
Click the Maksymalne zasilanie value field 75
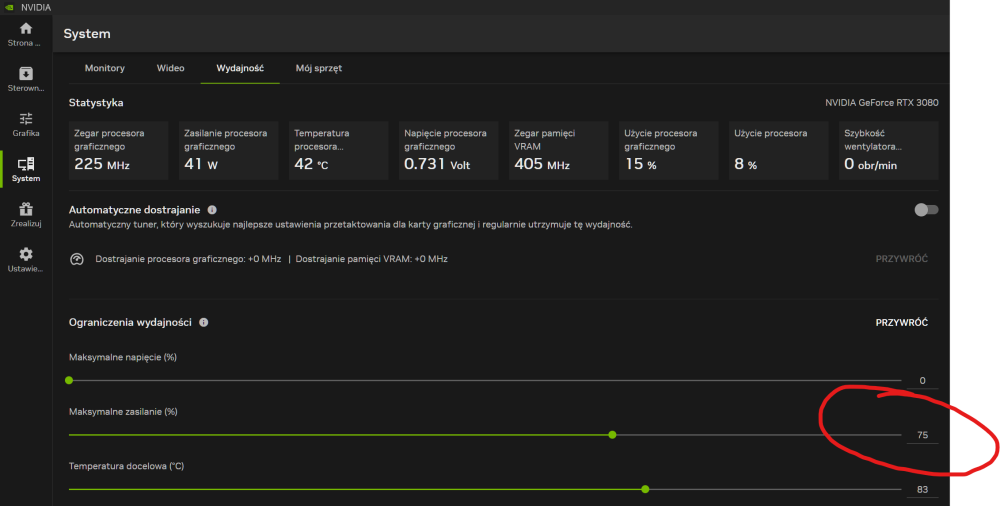tap(921, 435)
